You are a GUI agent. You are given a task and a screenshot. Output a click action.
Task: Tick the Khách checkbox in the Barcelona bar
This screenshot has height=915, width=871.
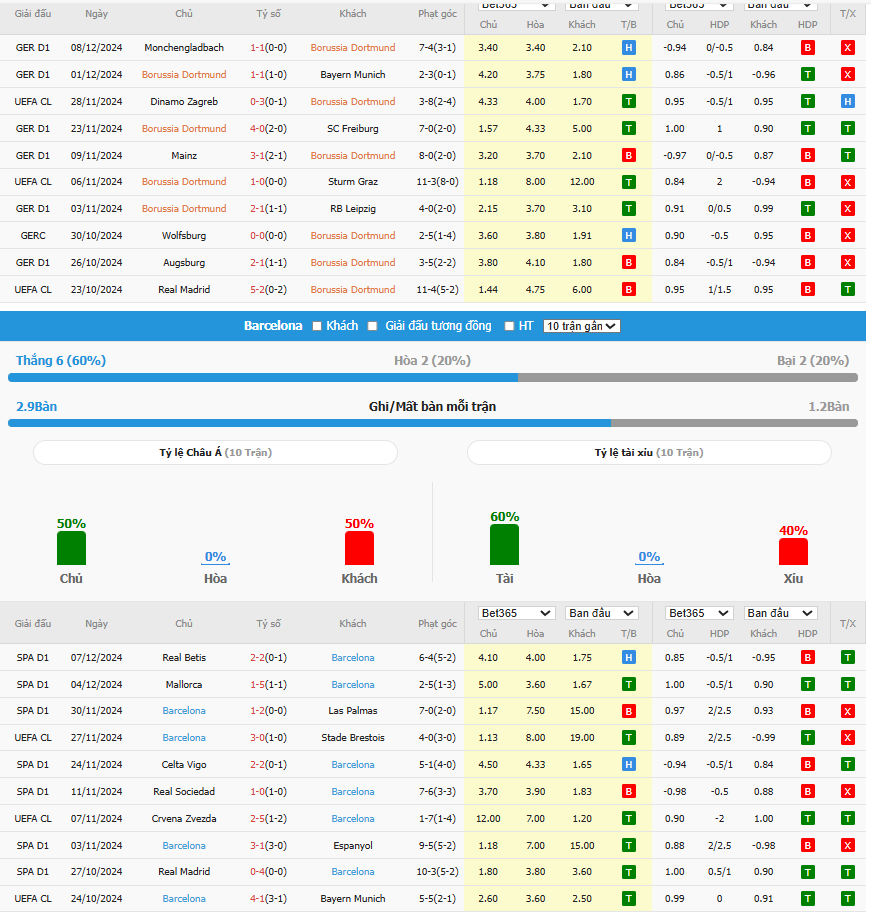tap(317, 326)
